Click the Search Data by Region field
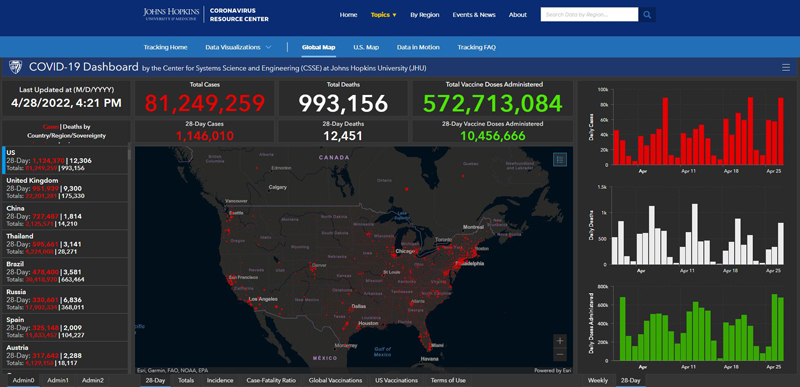The image size is (800, 387). pyautogui.click(x=589, y=15)
